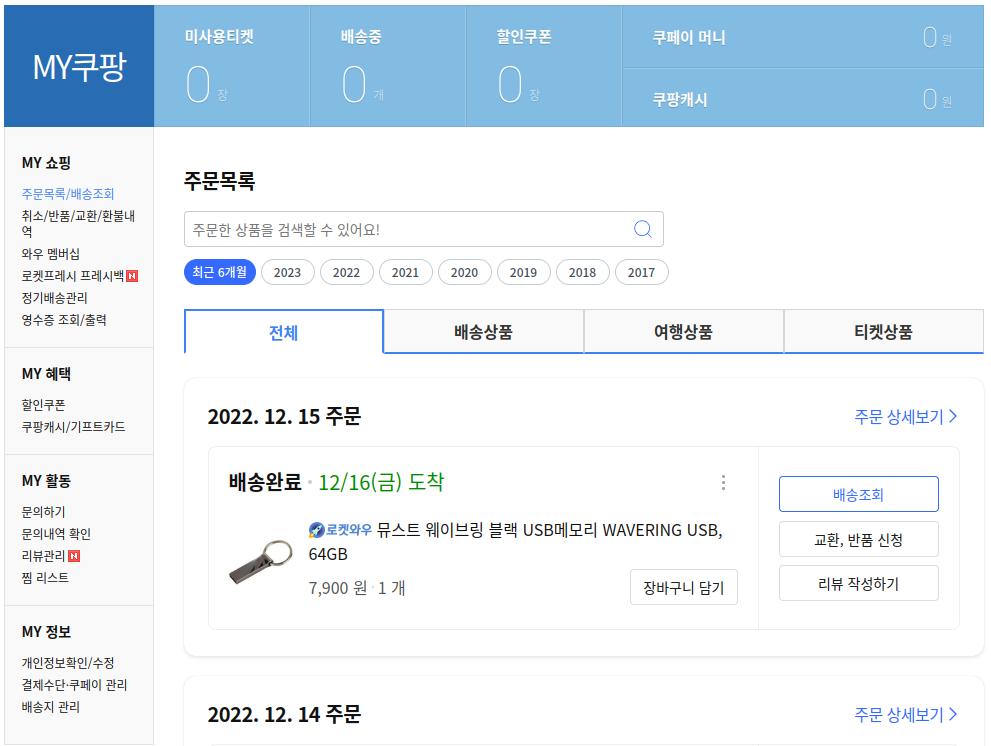Image resolution: width=991 pixels, height=746 pixels.
Task: Click the search magnifier icon
Action: point(642,229)
